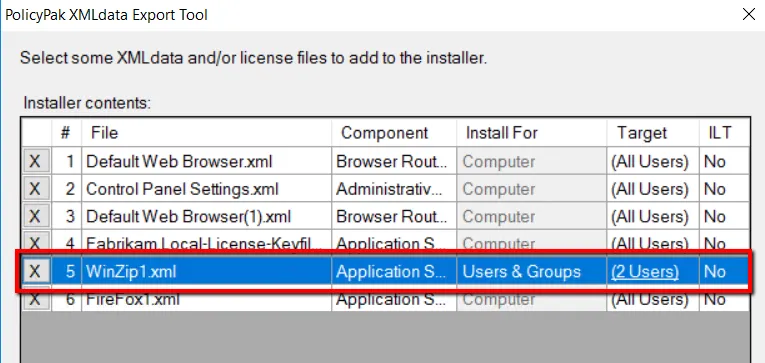Remove Default Web Browser.xml with its X button
The image size is (765, 363).
[37, 161]
